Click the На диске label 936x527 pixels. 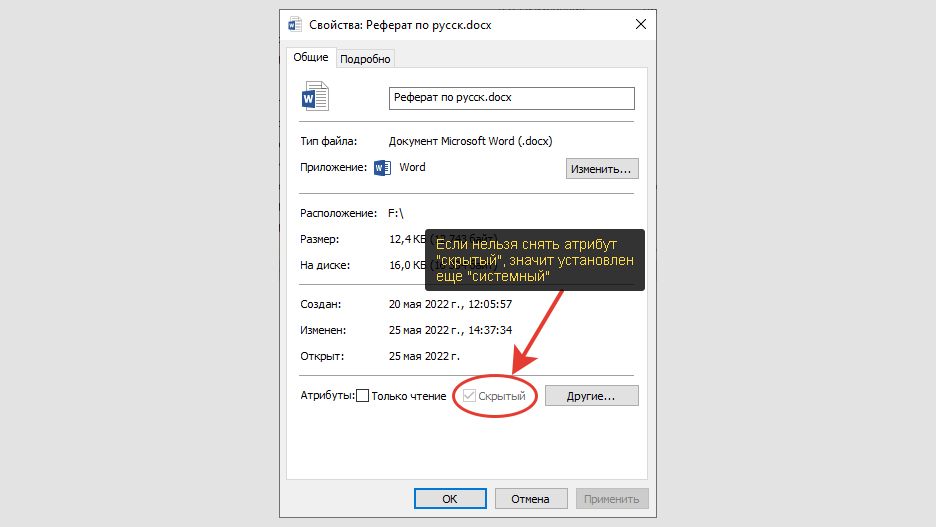tap(325, 265)
